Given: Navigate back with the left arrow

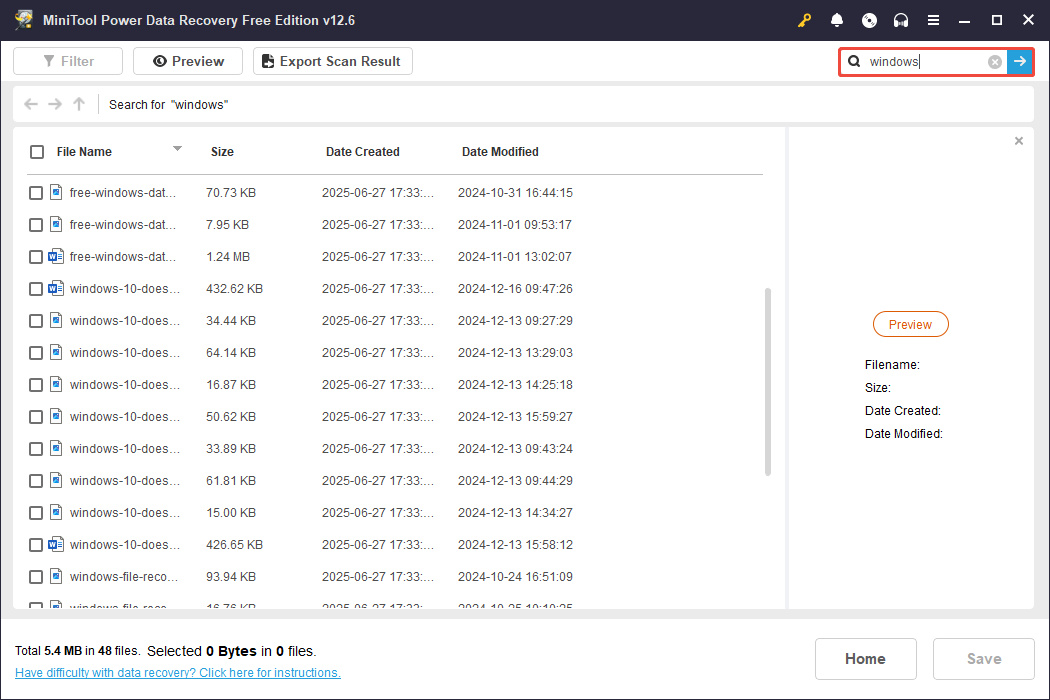Looking at the screenshot, I should click(x=30, y=104).
